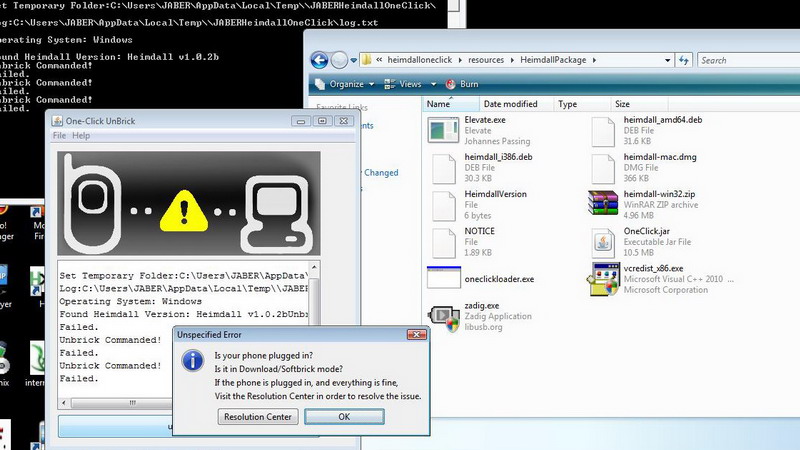Screen dimensions: 800x450
Task: Select the heimdall_i386.deb file icon
Action: [443, 168]
